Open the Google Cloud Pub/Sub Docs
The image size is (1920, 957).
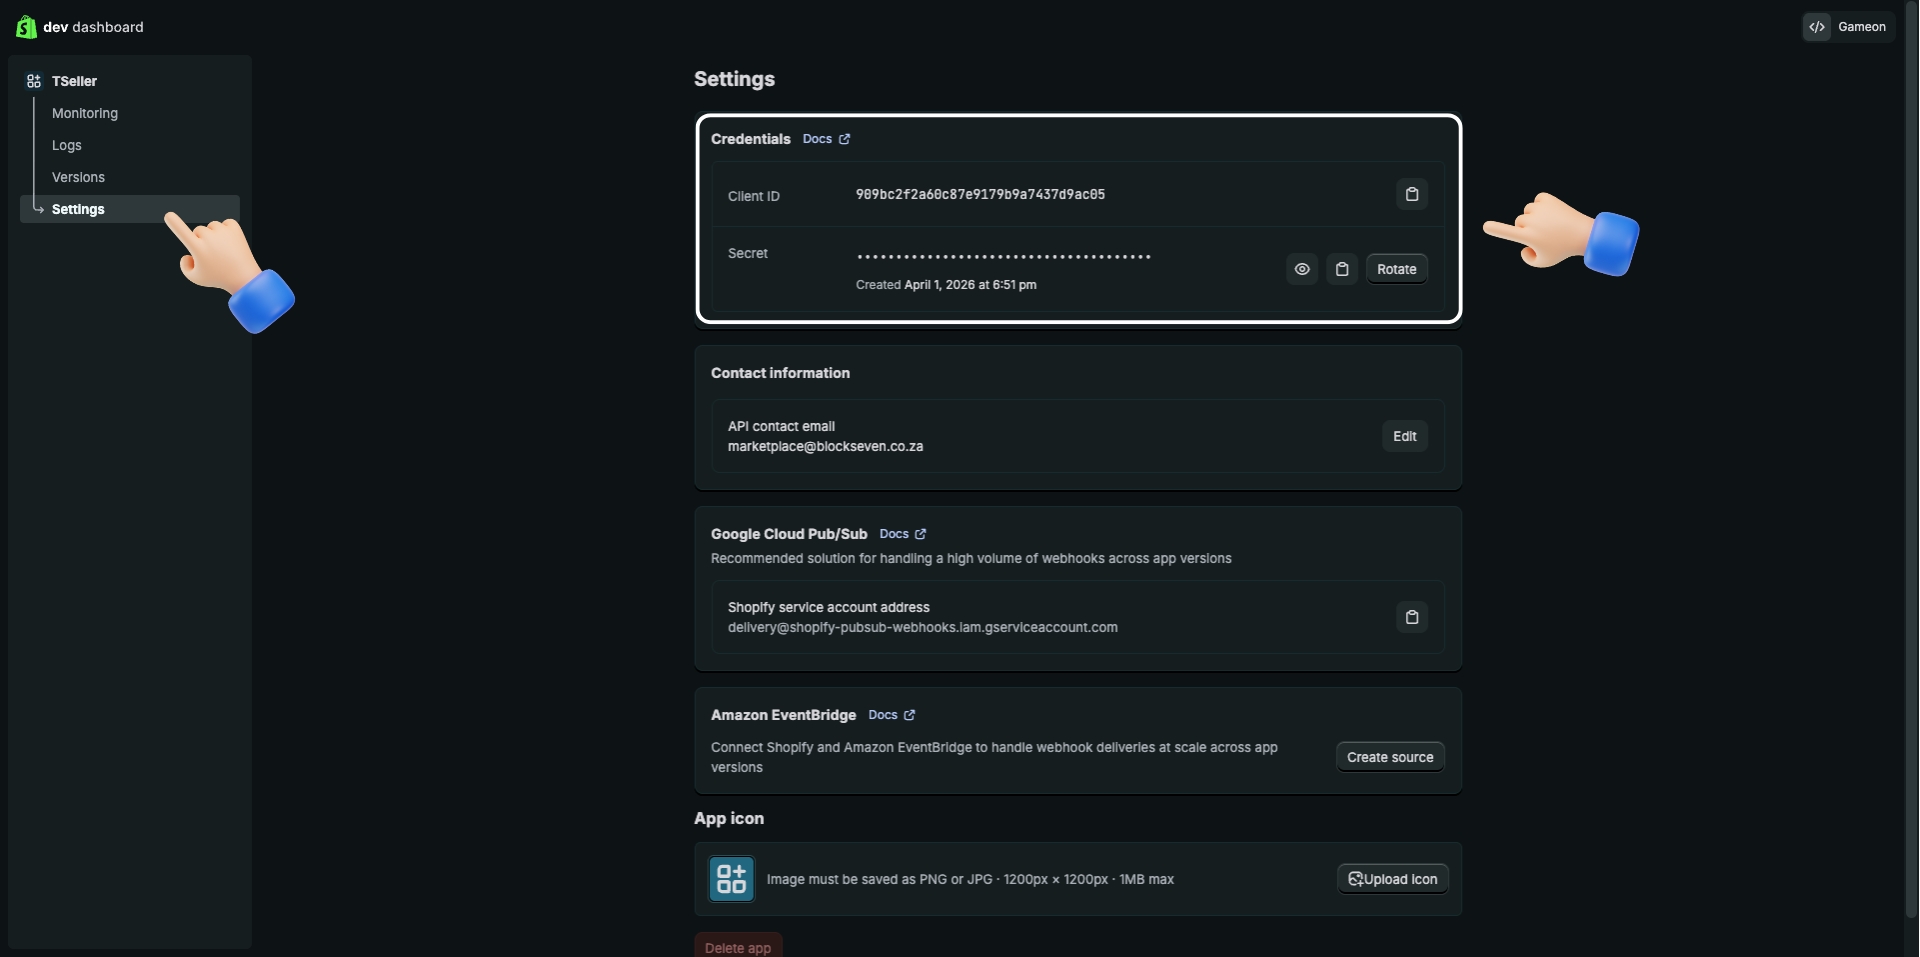tap(901, 534)
